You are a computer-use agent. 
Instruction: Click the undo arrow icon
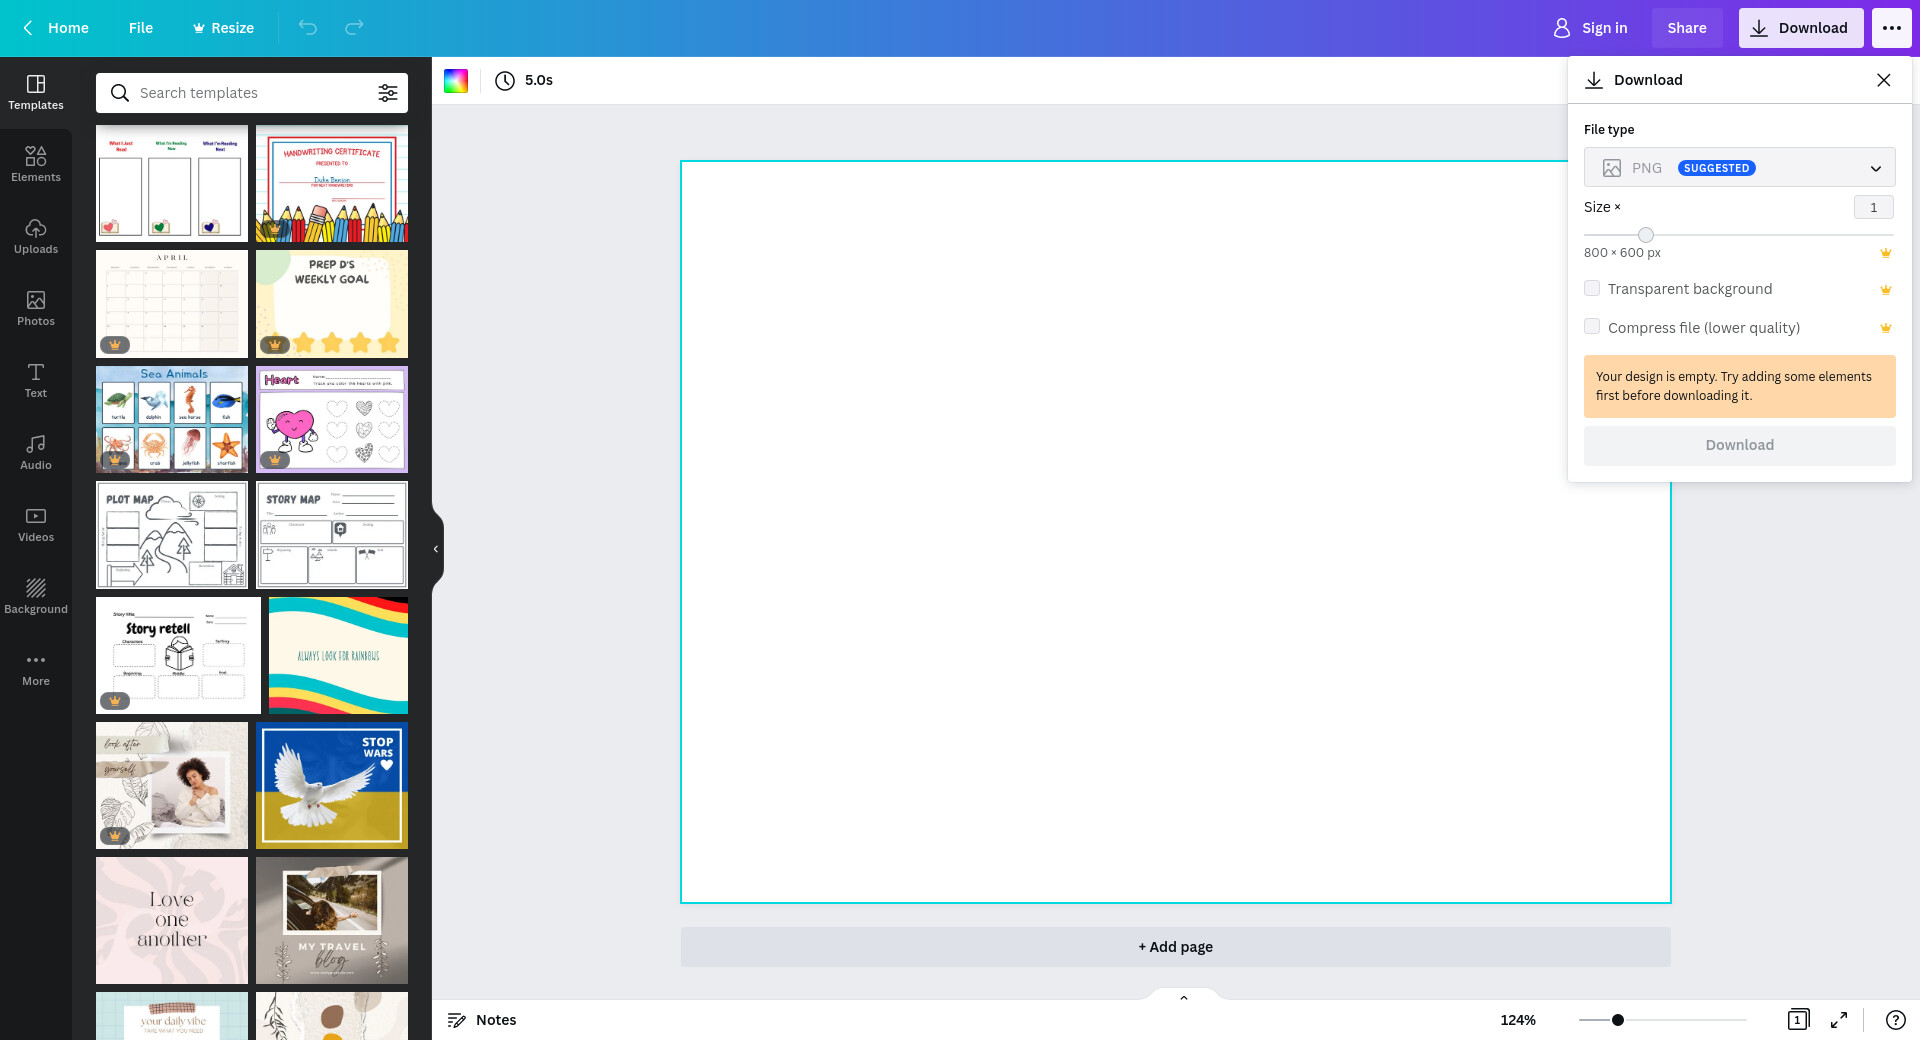point(308,28)
